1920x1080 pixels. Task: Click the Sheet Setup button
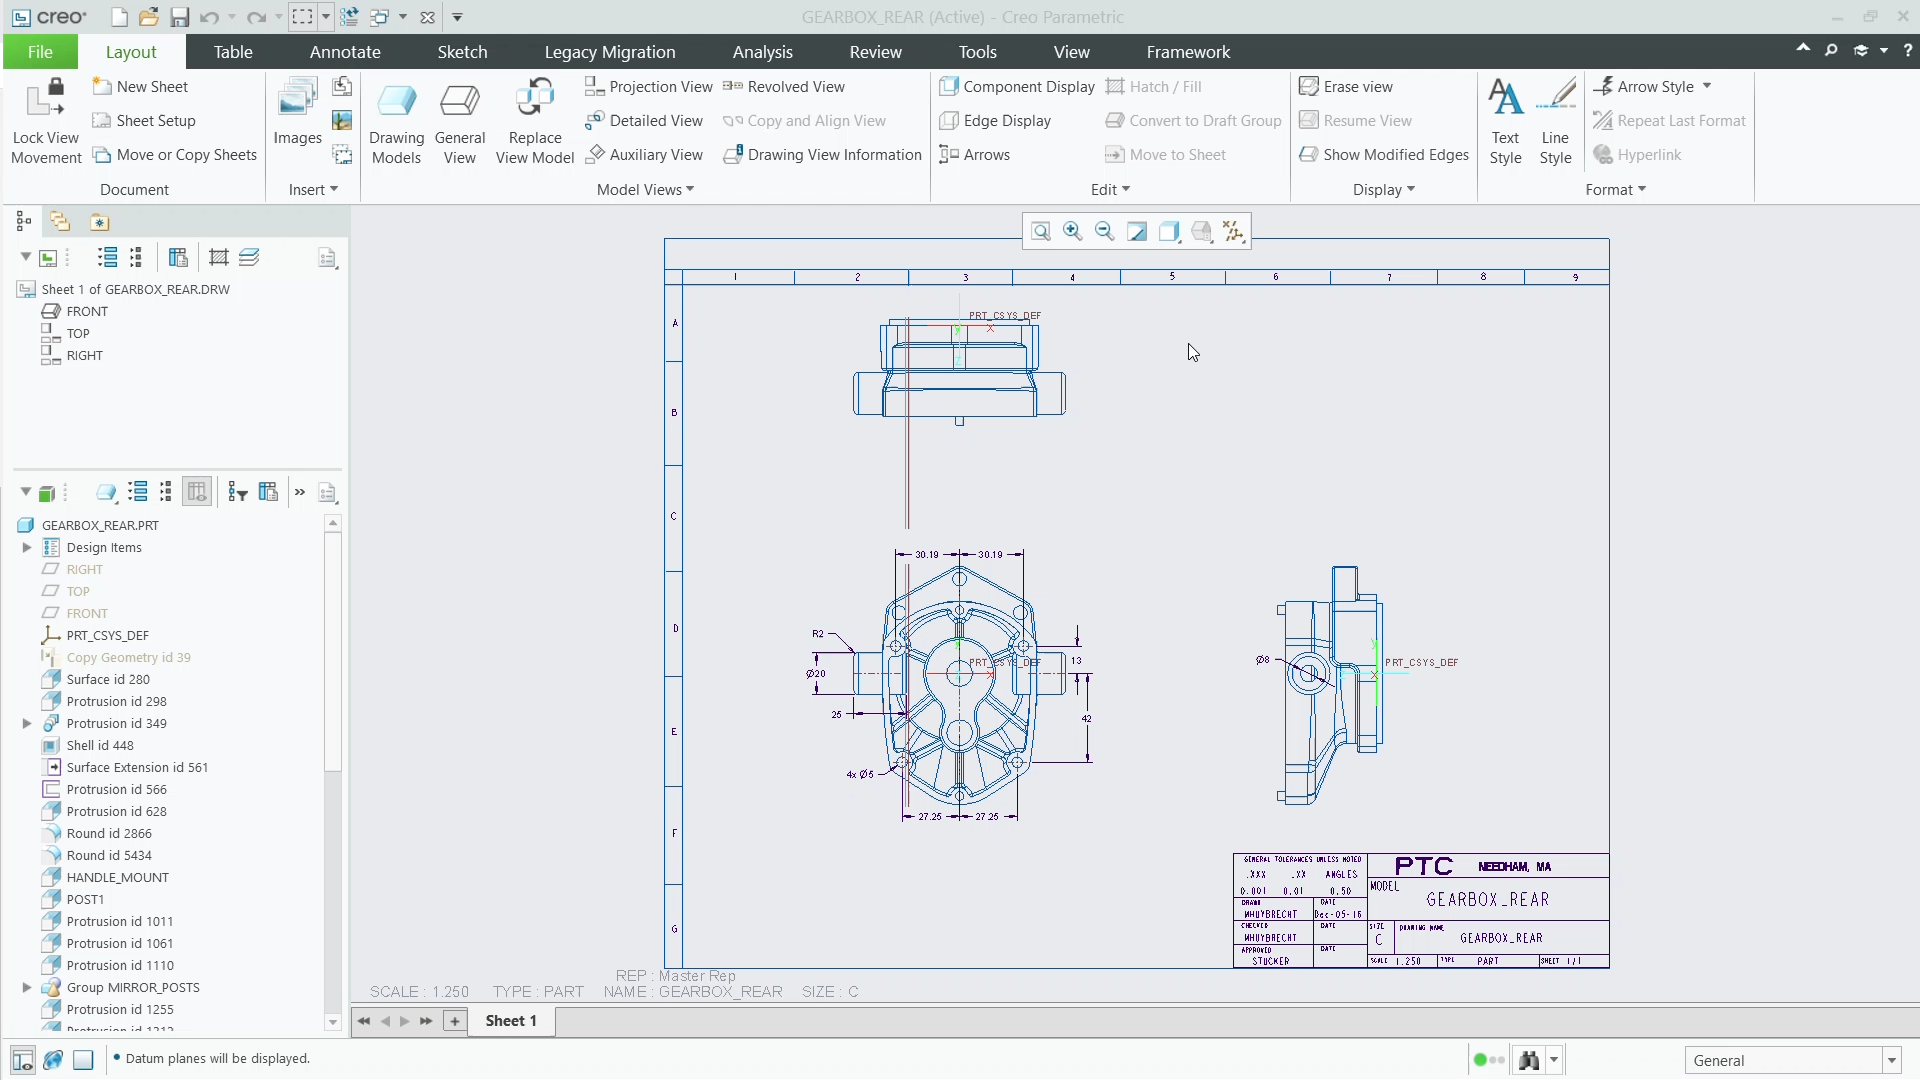point(144,121)
